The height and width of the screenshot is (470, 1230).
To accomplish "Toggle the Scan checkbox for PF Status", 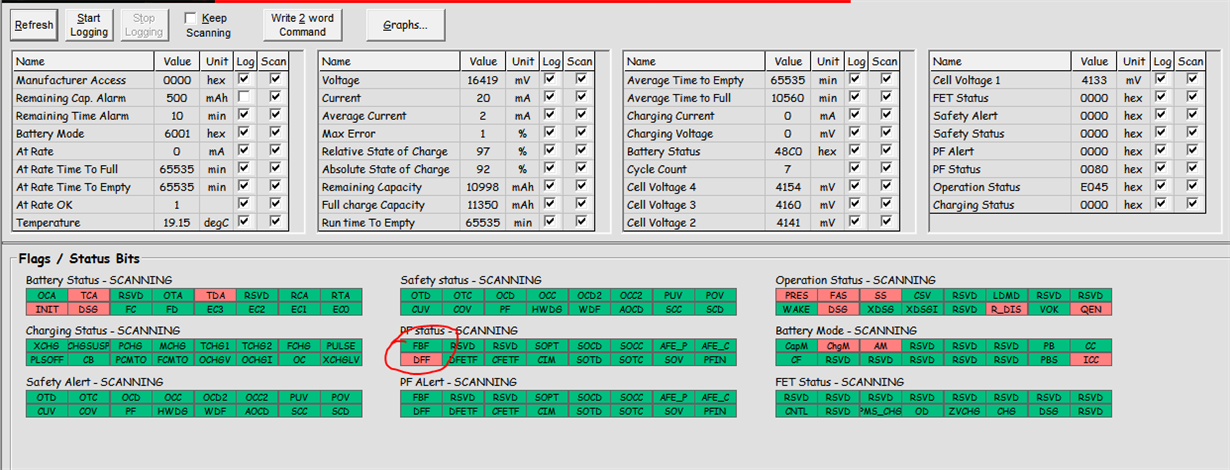I will [x=1190, y=169].
